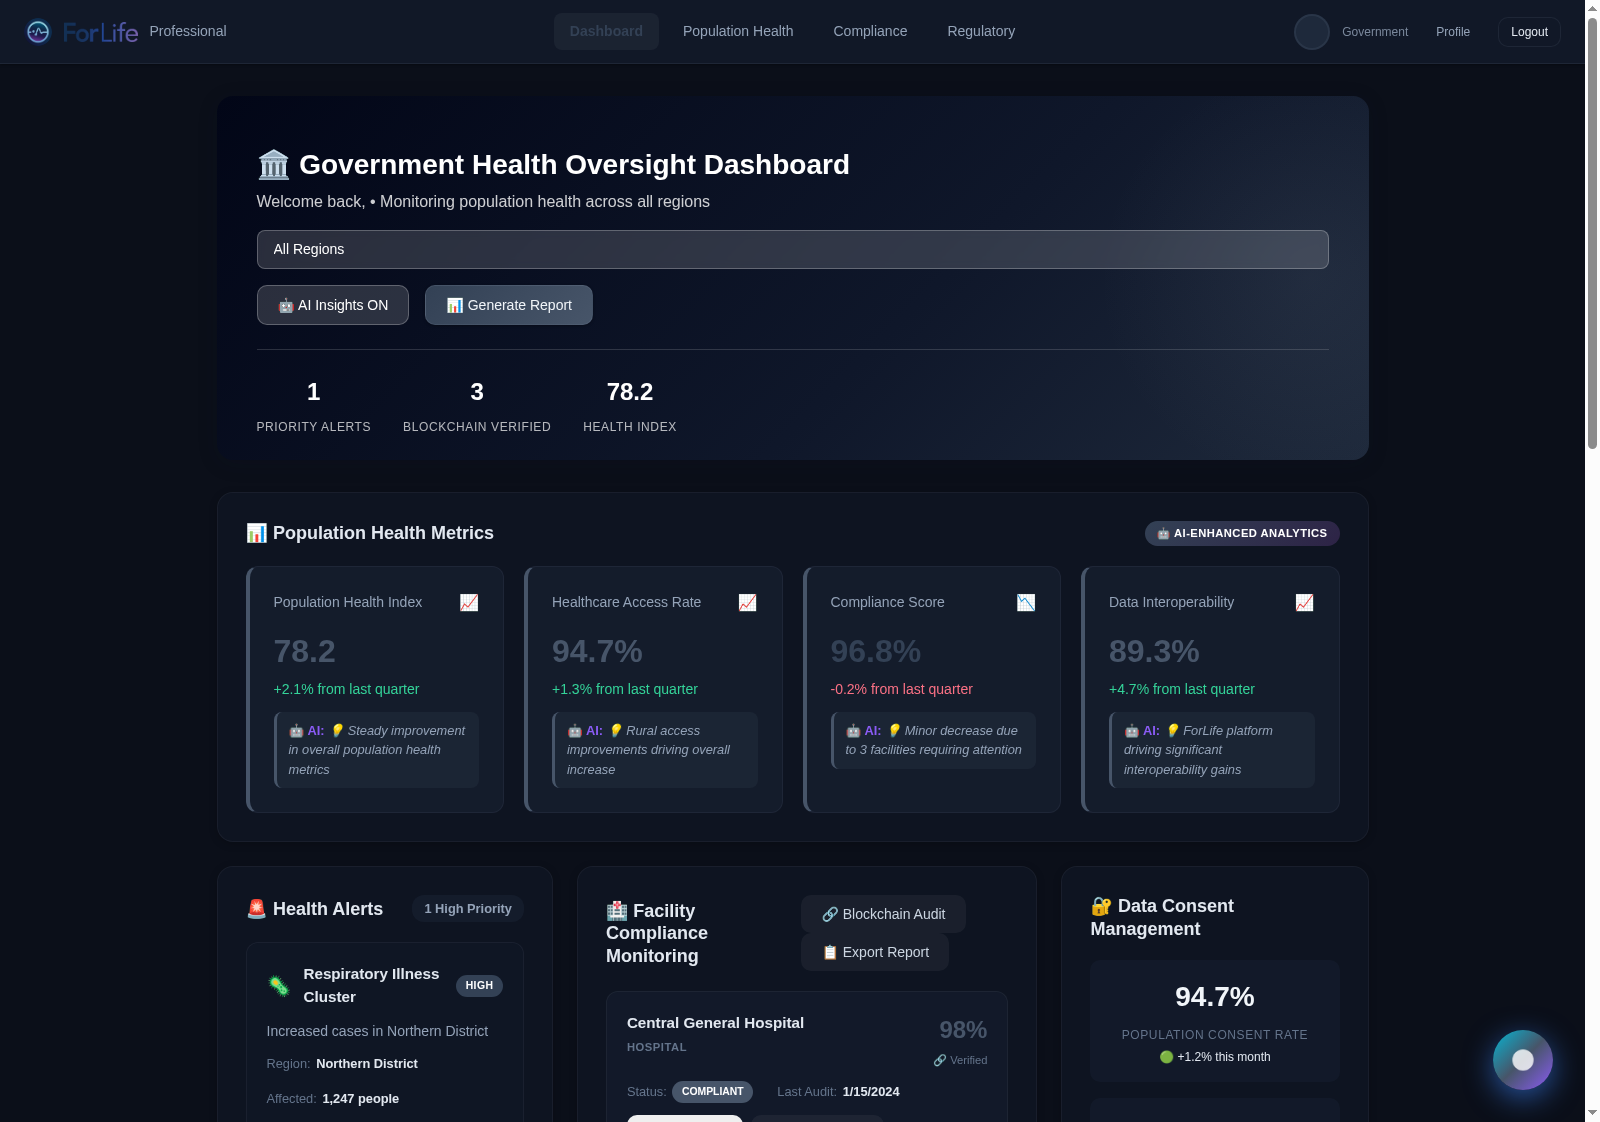Toggle AI Insights ON button

click(x=333, y=305)
